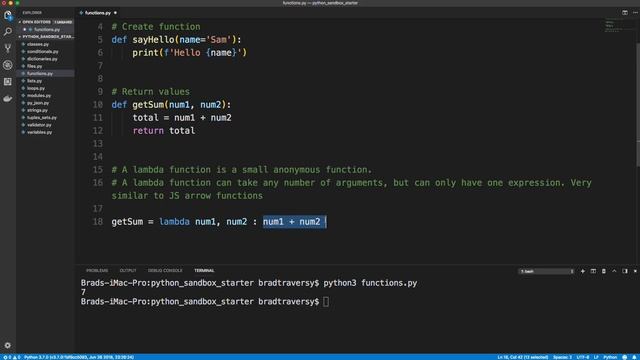Maximize panel size with the chevron-up icon
Viewport: 640px width, 360px height.
(614, 271)
